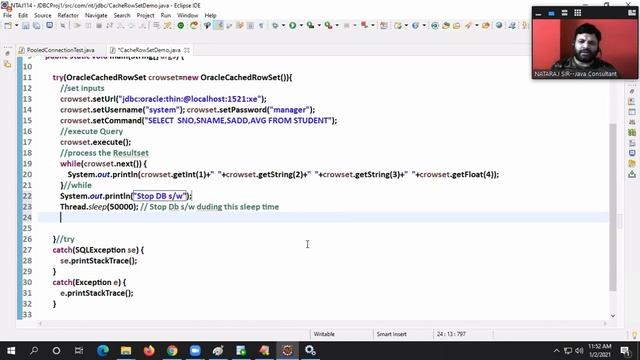The height and width of the screenshot is (360, 640).
Task: Place cursor on line 24 in editor
Action: point(322,218)
